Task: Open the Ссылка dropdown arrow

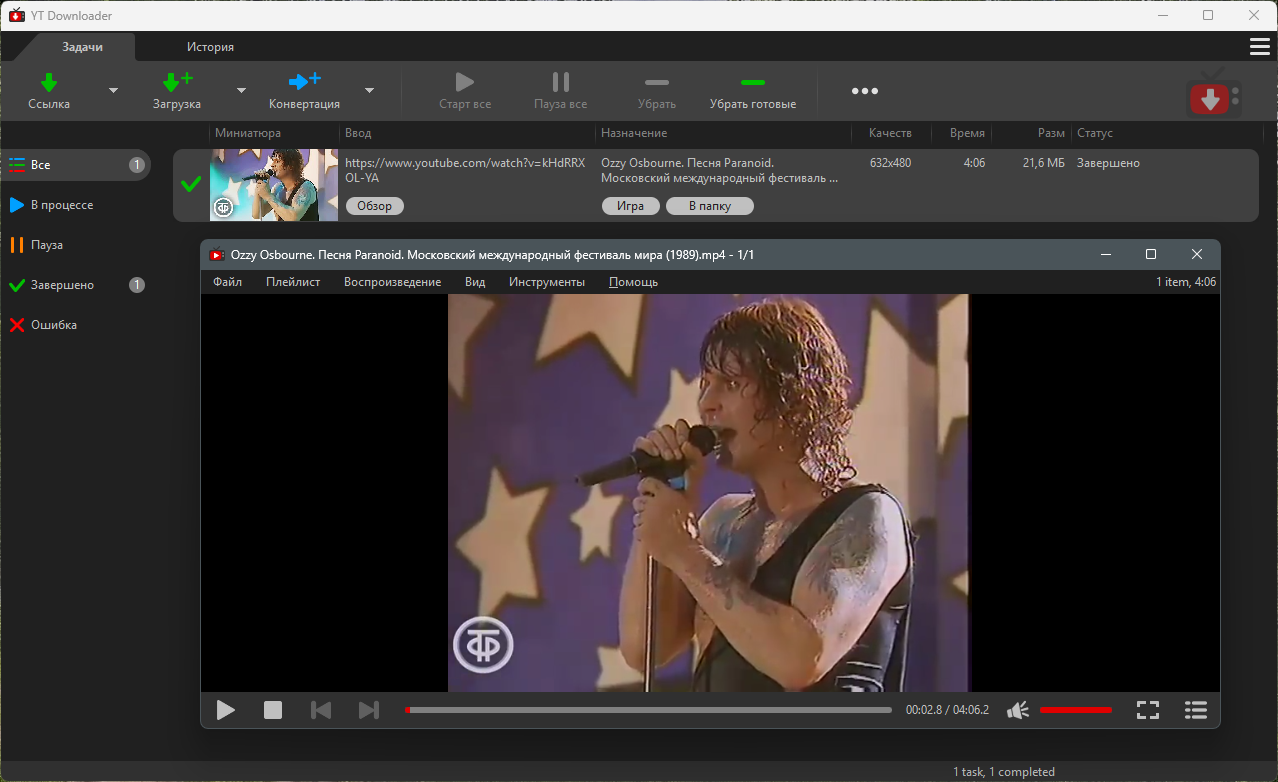Action: pos(113,90)
